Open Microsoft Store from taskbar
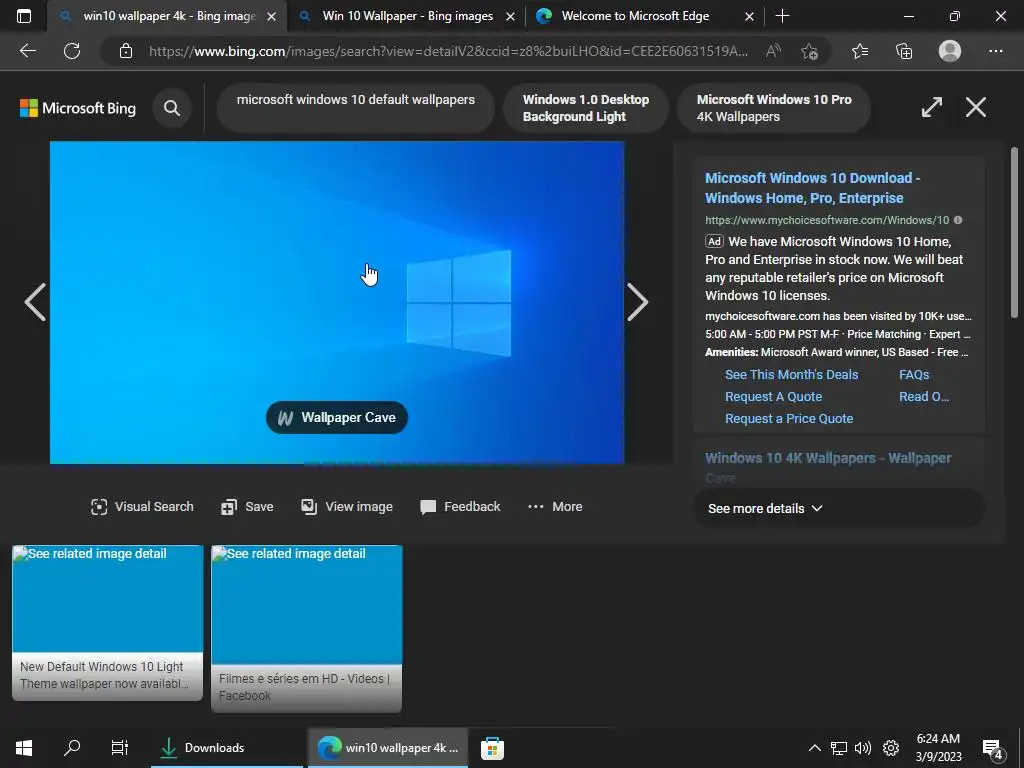Image resolution: width=1024 pixels, height=768 pixels. 492,748
